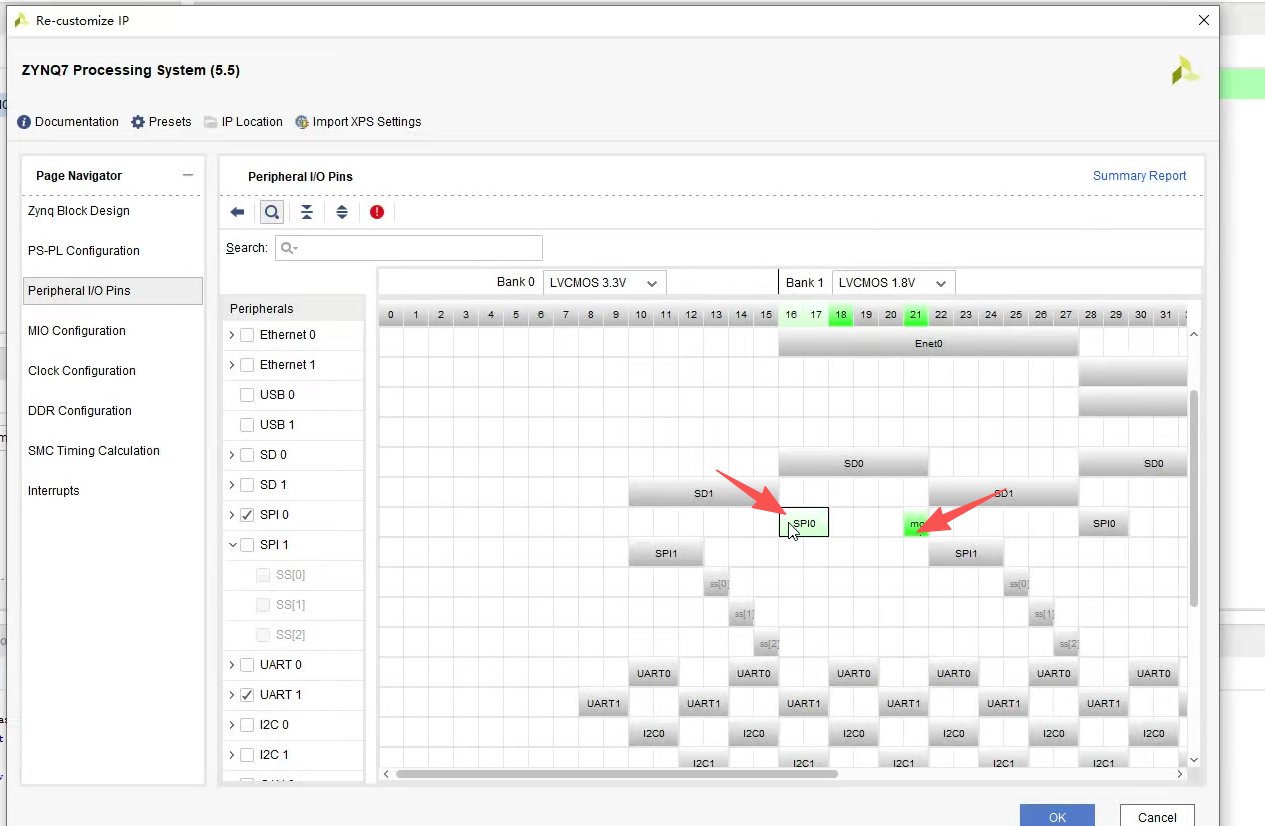The height and width of the screenshot is (826, 1265).
Task: Enable the I2C 0 checkbox
Action: (x=247, y=725)
